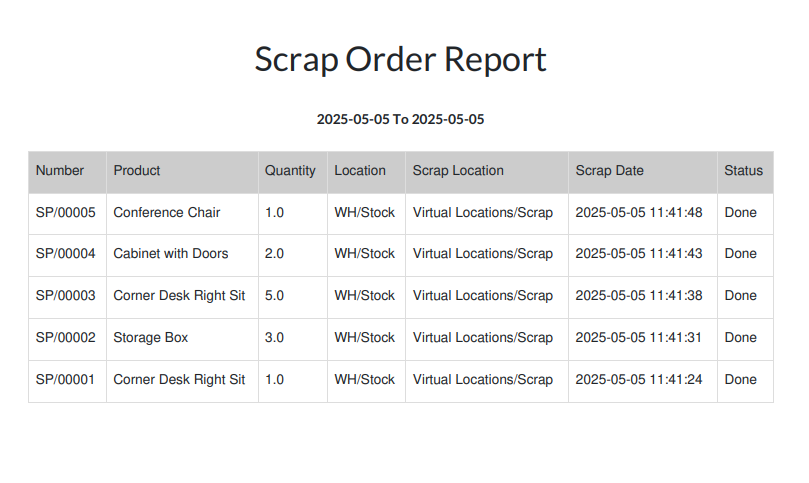Click the Done status for SP/00001
The height and width of the screenshot is (483, 809).
point(740,380)
